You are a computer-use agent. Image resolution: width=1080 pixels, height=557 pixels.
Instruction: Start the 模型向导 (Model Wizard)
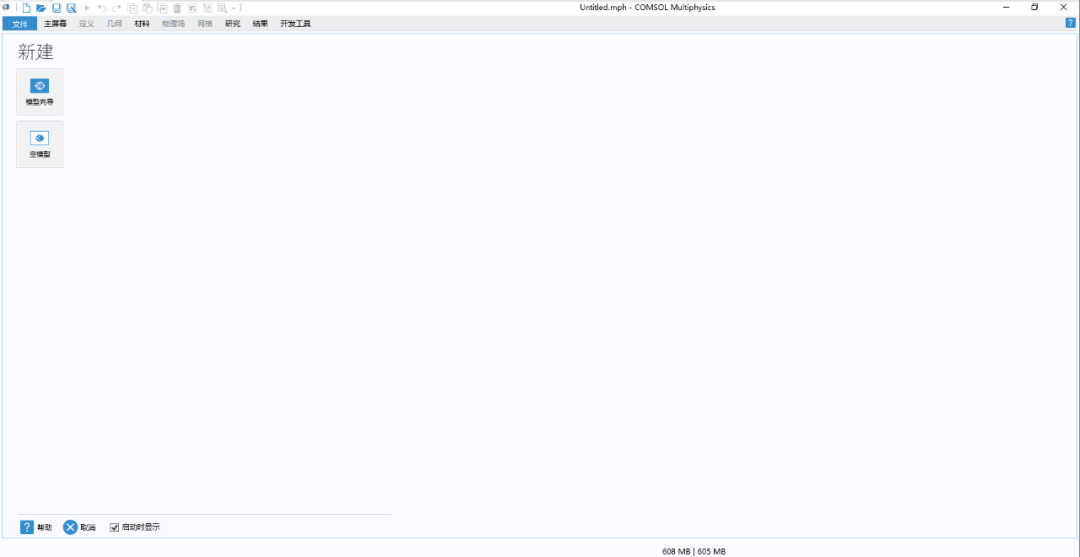point(40,92)
